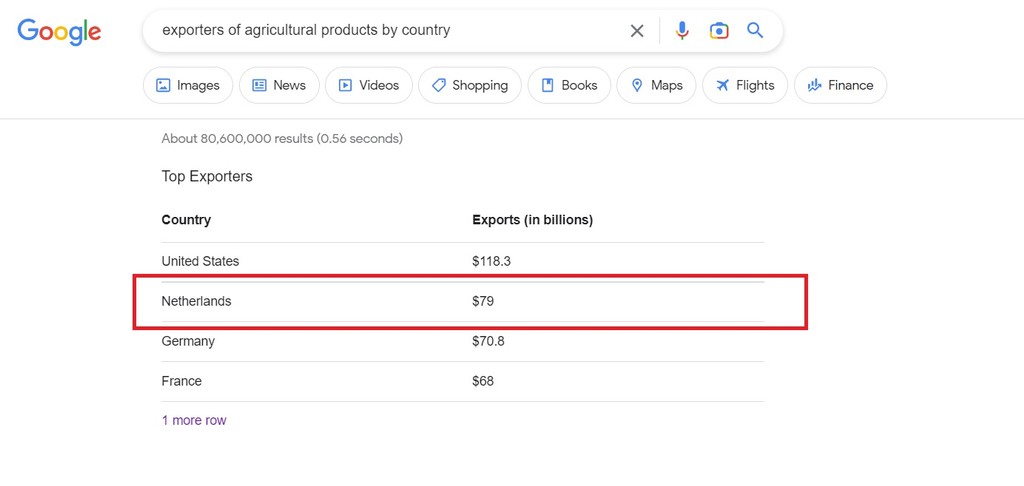This screenshot has height=486, width=1024.
Task: Open the Videos results filter
Action: (x=368, y=85)
